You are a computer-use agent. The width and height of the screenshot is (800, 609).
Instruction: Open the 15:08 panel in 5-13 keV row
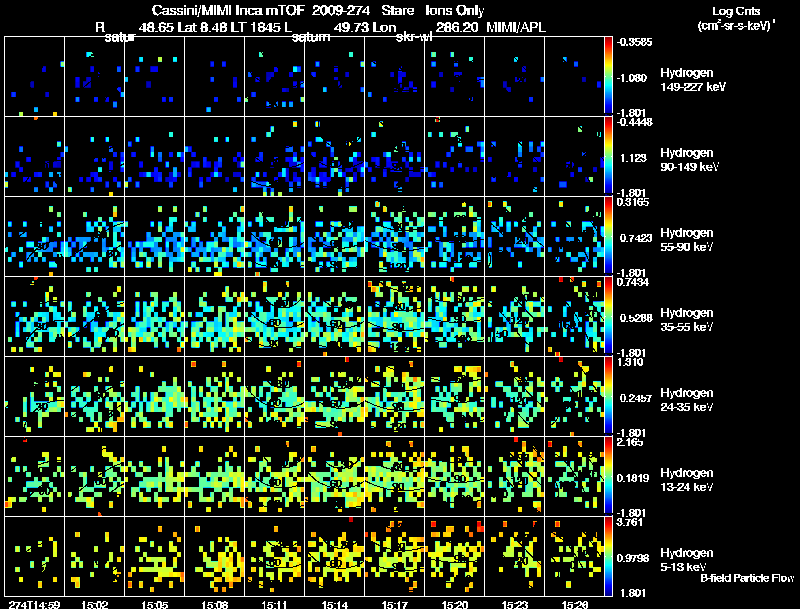click(x=215, y=556)
